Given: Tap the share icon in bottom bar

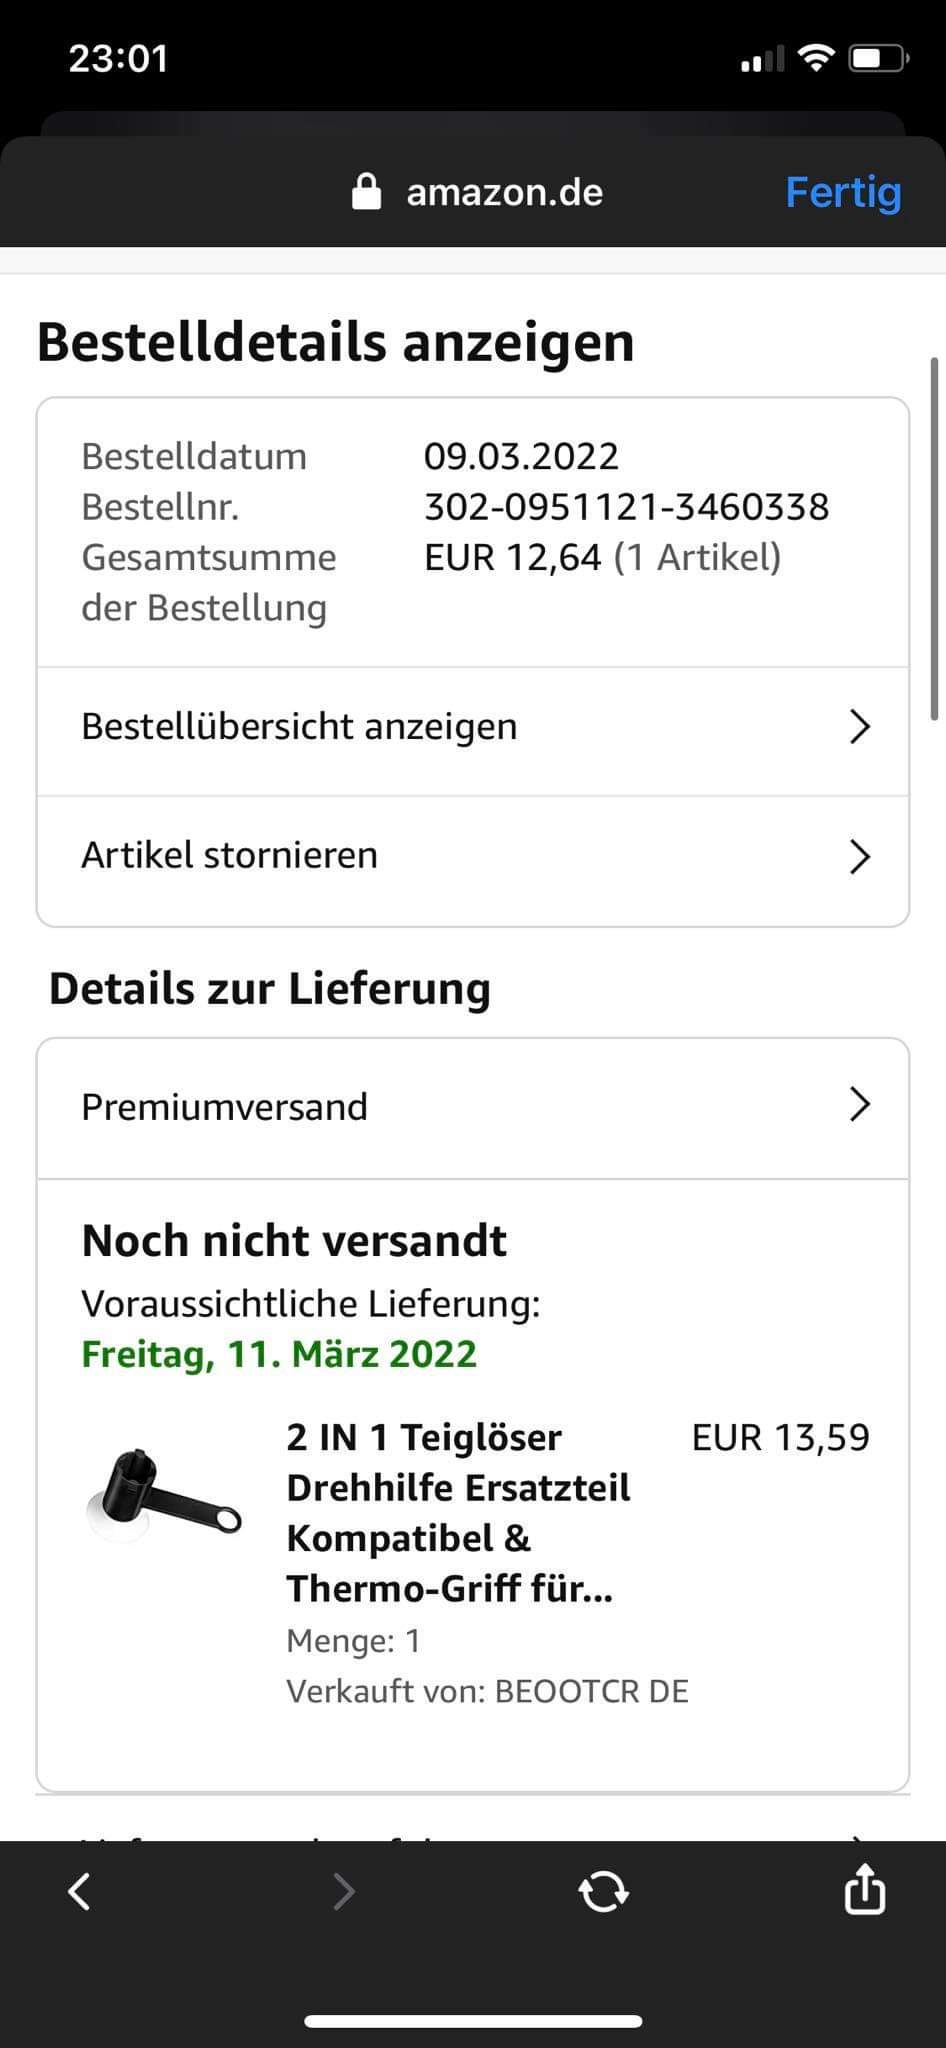Looking at the screenshot, I should coord(864,1889).
